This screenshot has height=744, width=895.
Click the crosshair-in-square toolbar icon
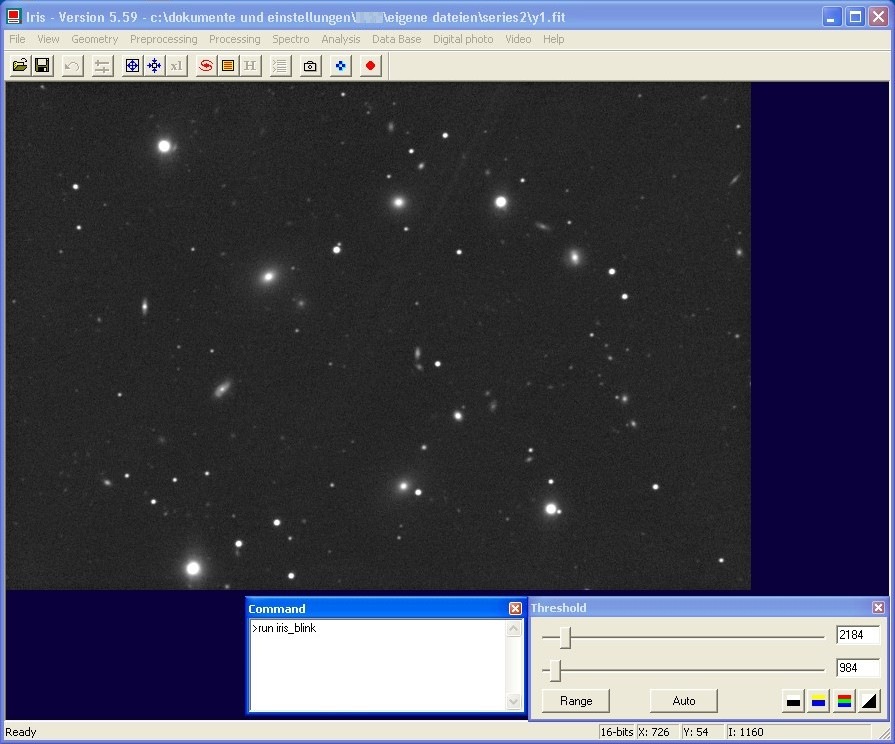point(132,66)
